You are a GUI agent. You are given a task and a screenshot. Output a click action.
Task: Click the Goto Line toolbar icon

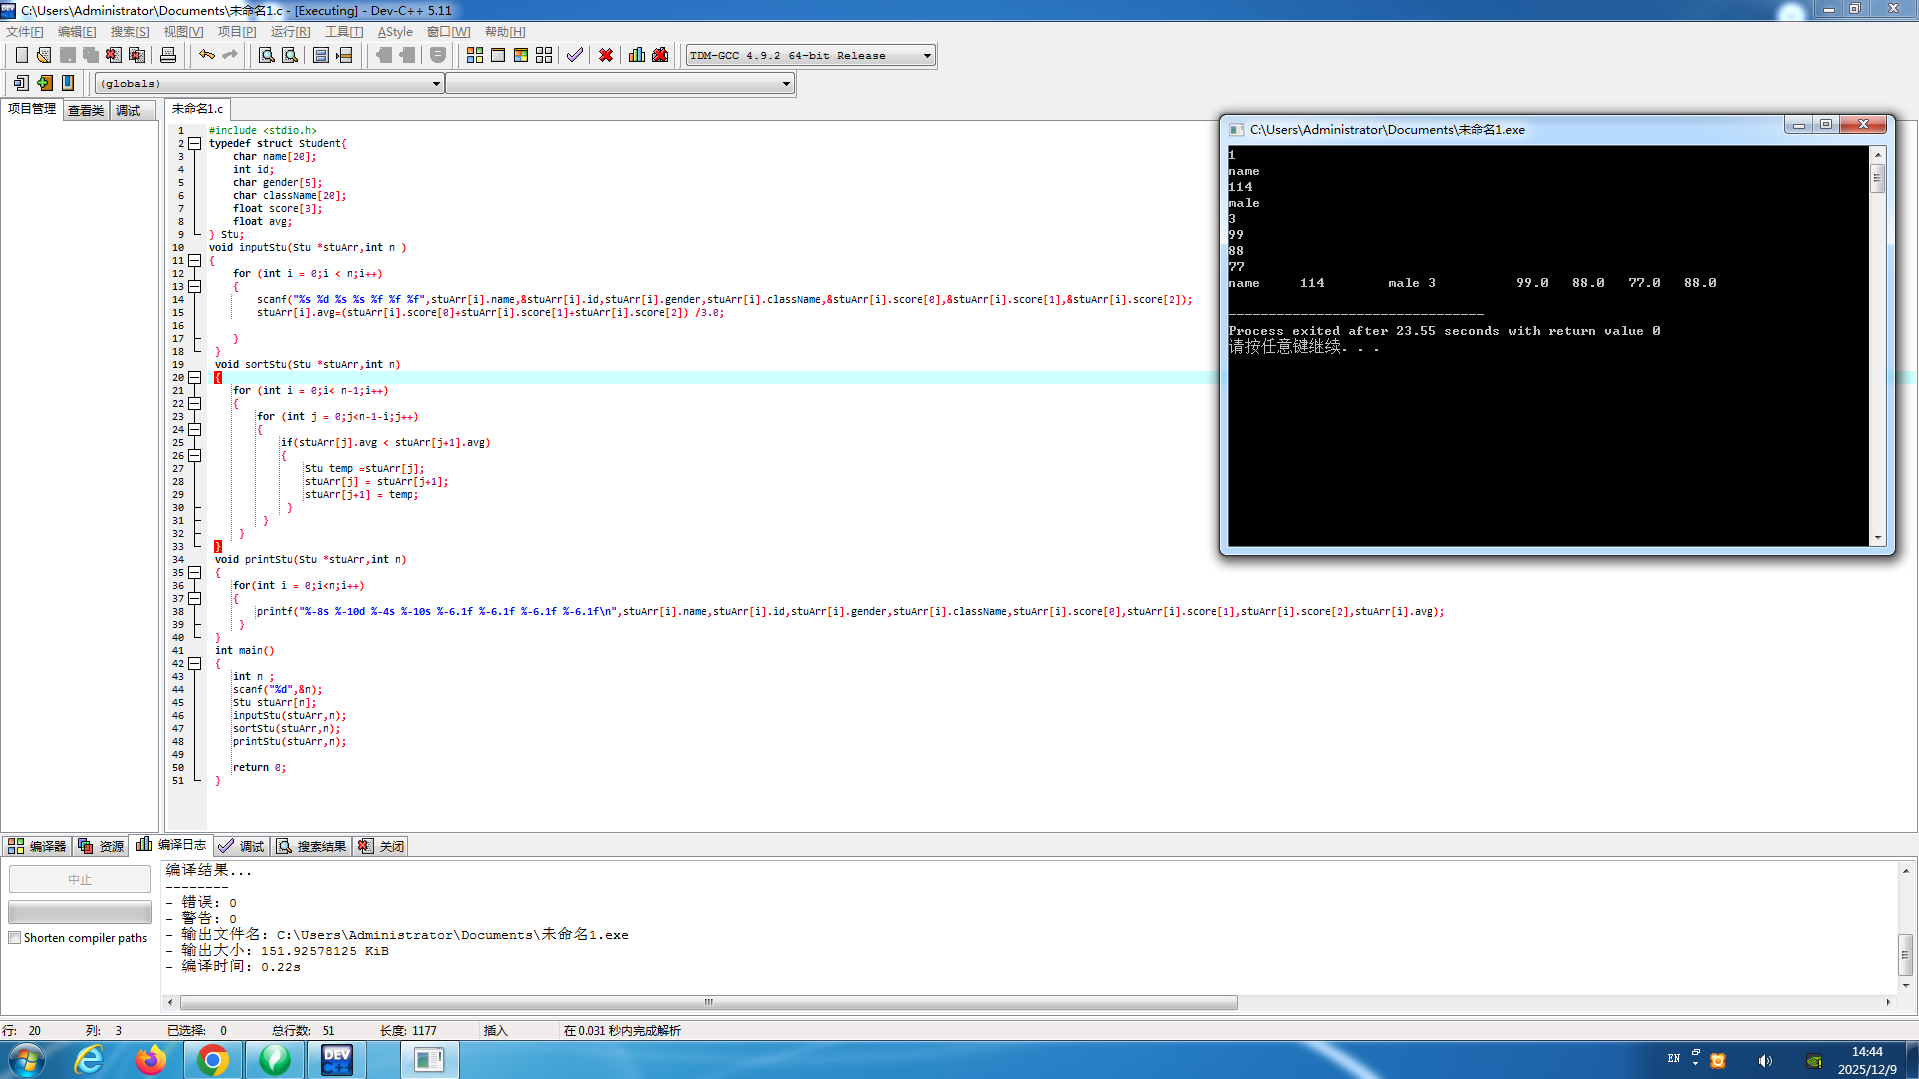point(344,55)
